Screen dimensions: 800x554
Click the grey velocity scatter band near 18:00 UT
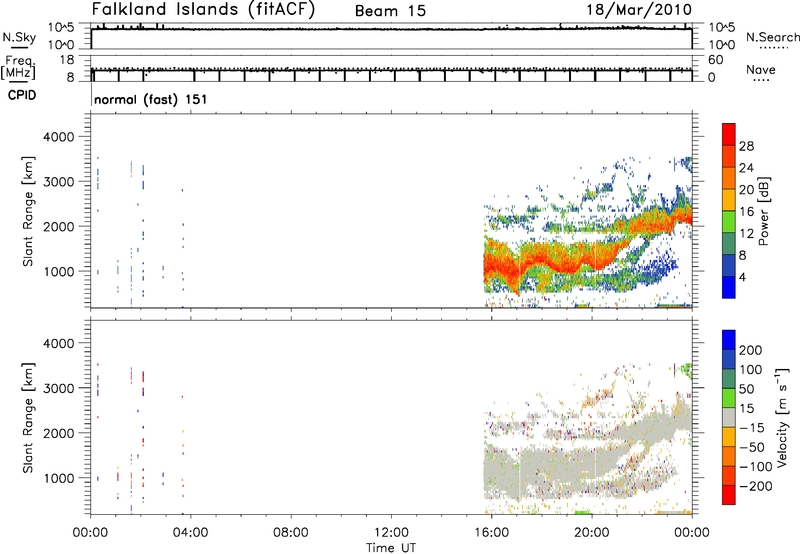(541, 462)
